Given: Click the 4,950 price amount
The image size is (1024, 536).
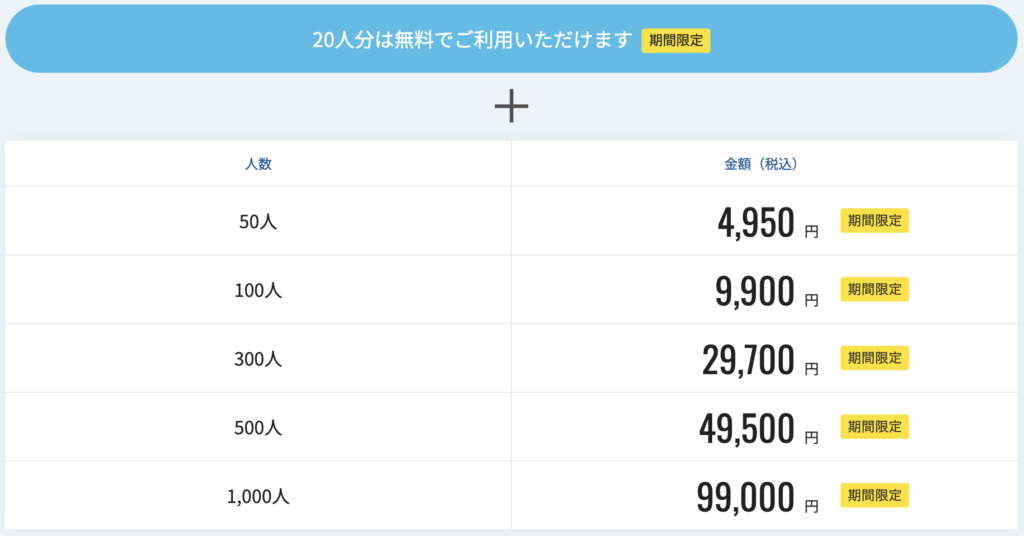Looking at the screenshot, I should (756, 223).
